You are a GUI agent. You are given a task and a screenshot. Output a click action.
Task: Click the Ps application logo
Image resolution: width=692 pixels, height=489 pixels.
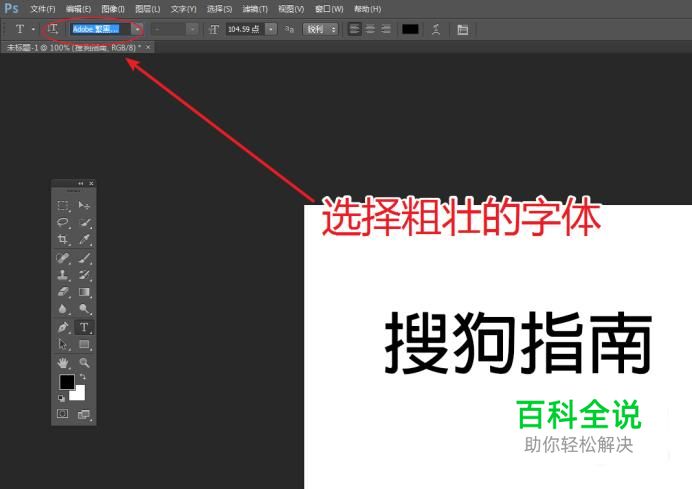[x=11, y=8]
